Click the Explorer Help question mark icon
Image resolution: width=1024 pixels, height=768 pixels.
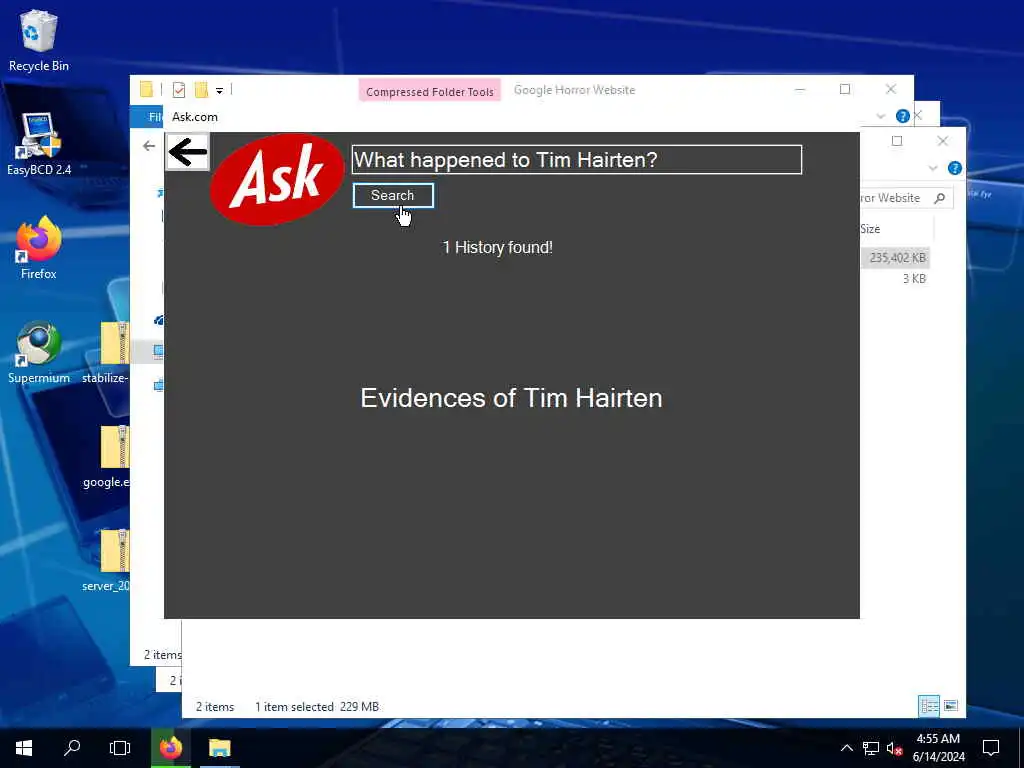pyautogui.click(x=903, y=116)
